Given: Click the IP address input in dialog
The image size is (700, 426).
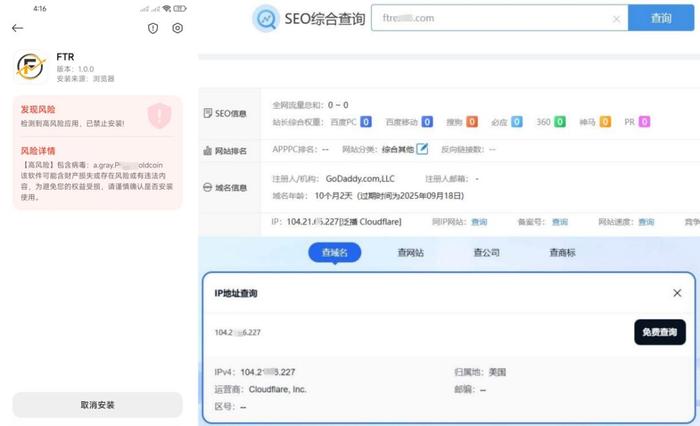Looking at the screenshot, I should [420, 332].
